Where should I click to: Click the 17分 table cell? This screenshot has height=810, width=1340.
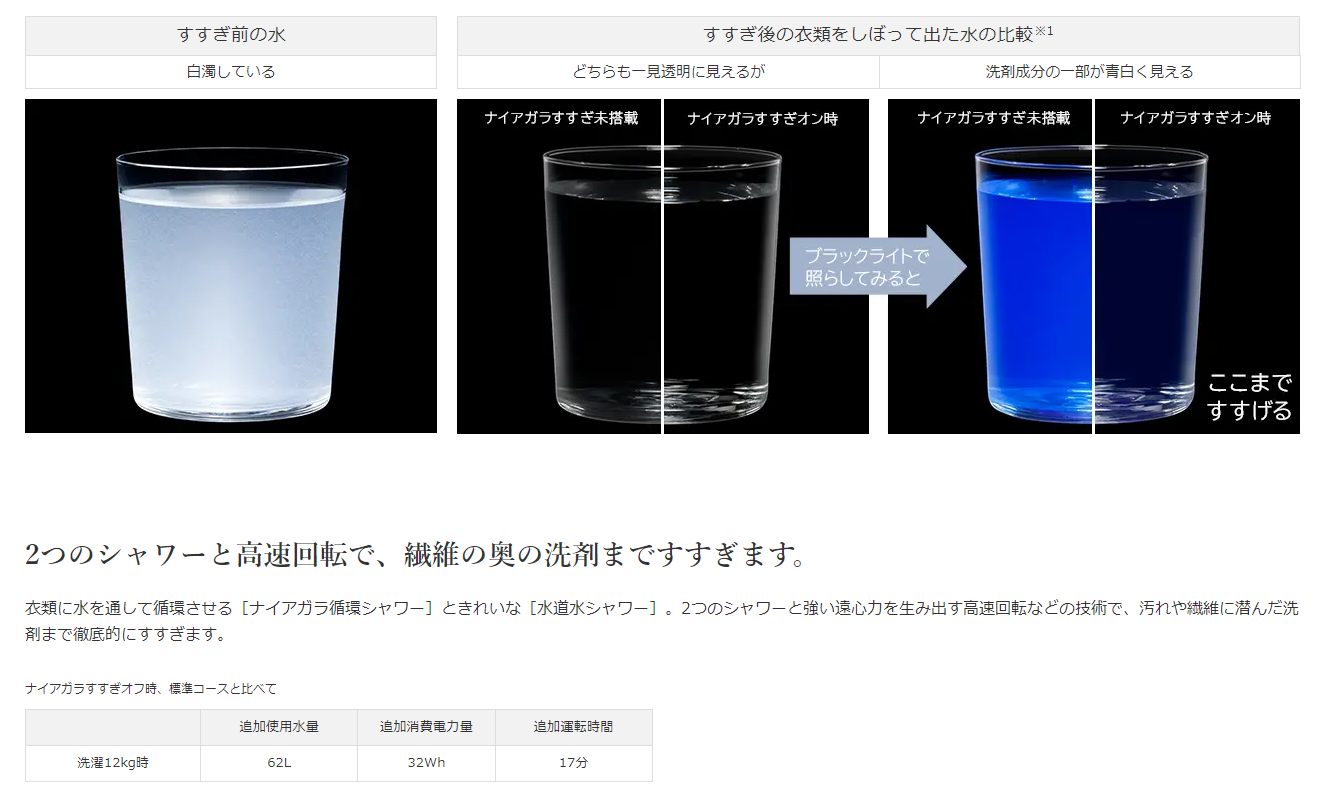573,763
